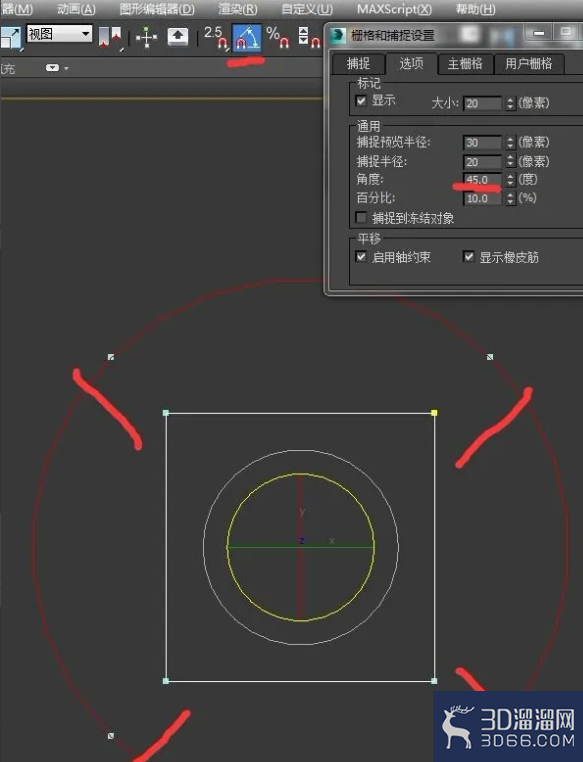Select the yellow vertex of the rectangle
583x762 pixels.
point(434,413)
